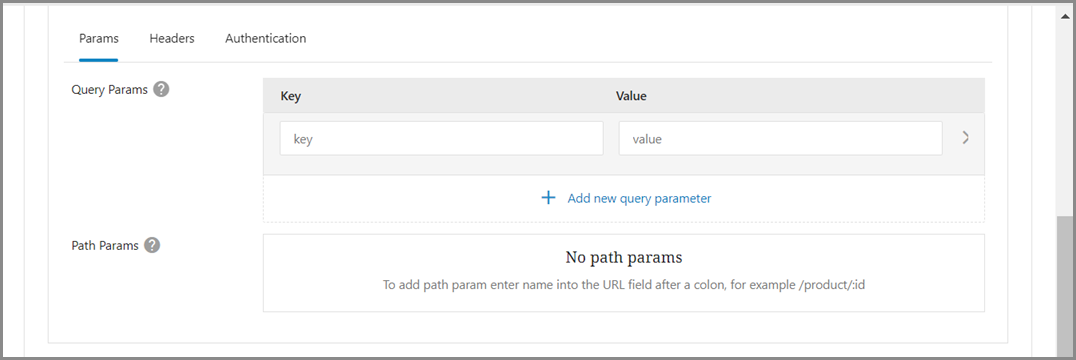Expand the query parameter row chevron

pos(966,138)
